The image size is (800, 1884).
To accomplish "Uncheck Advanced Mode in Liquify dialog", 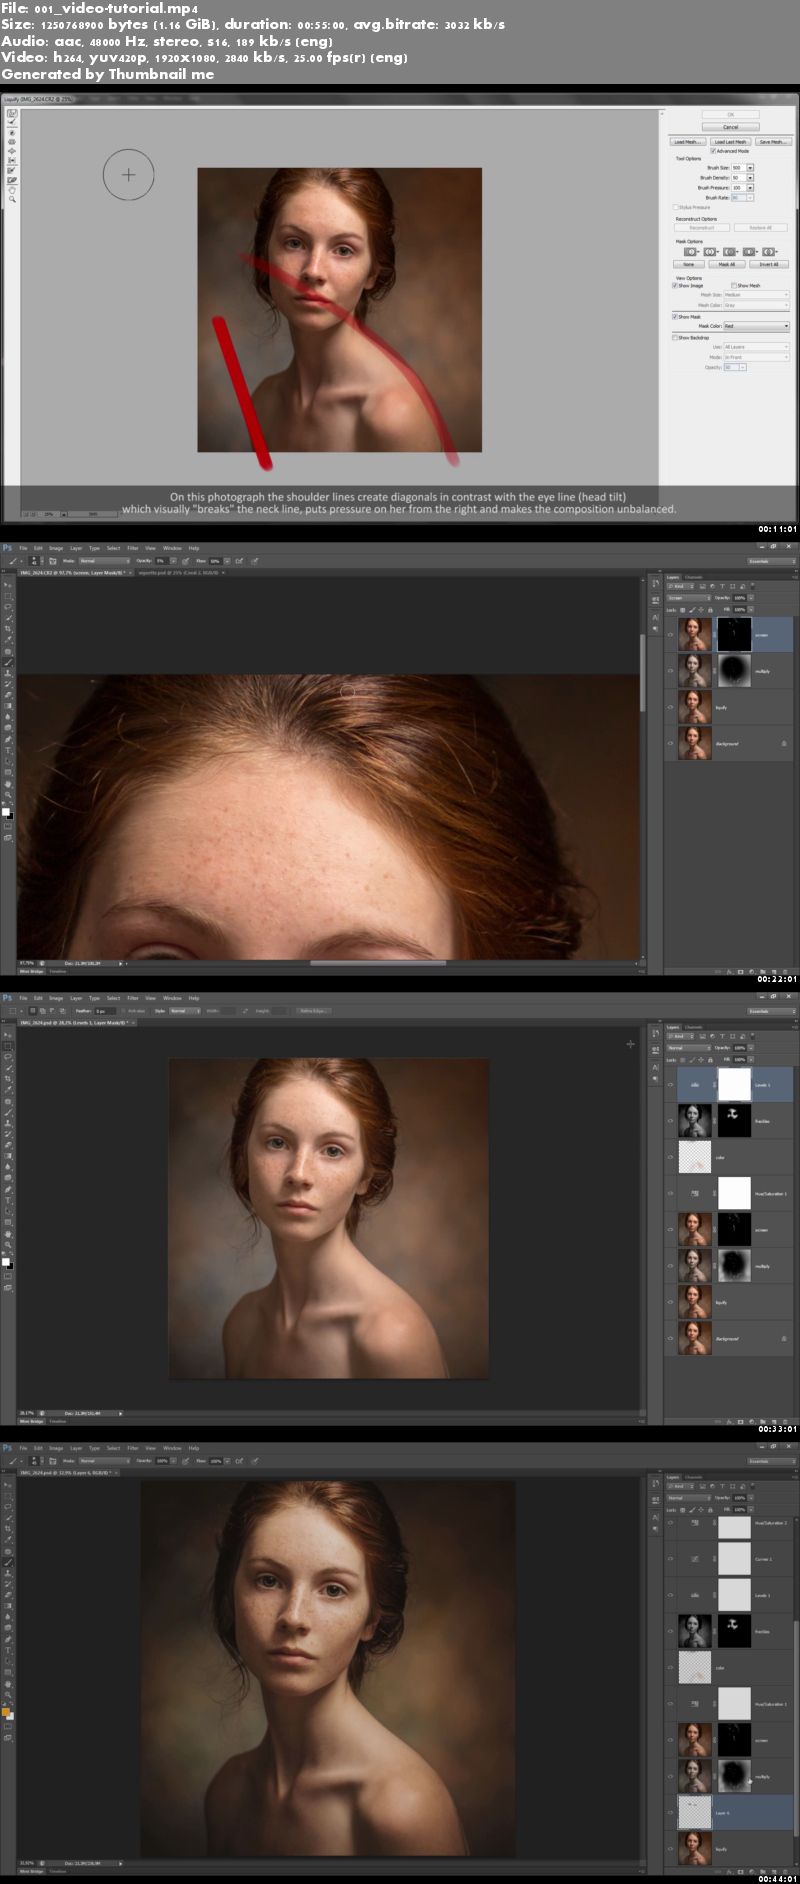I will [x=713, y=151].
